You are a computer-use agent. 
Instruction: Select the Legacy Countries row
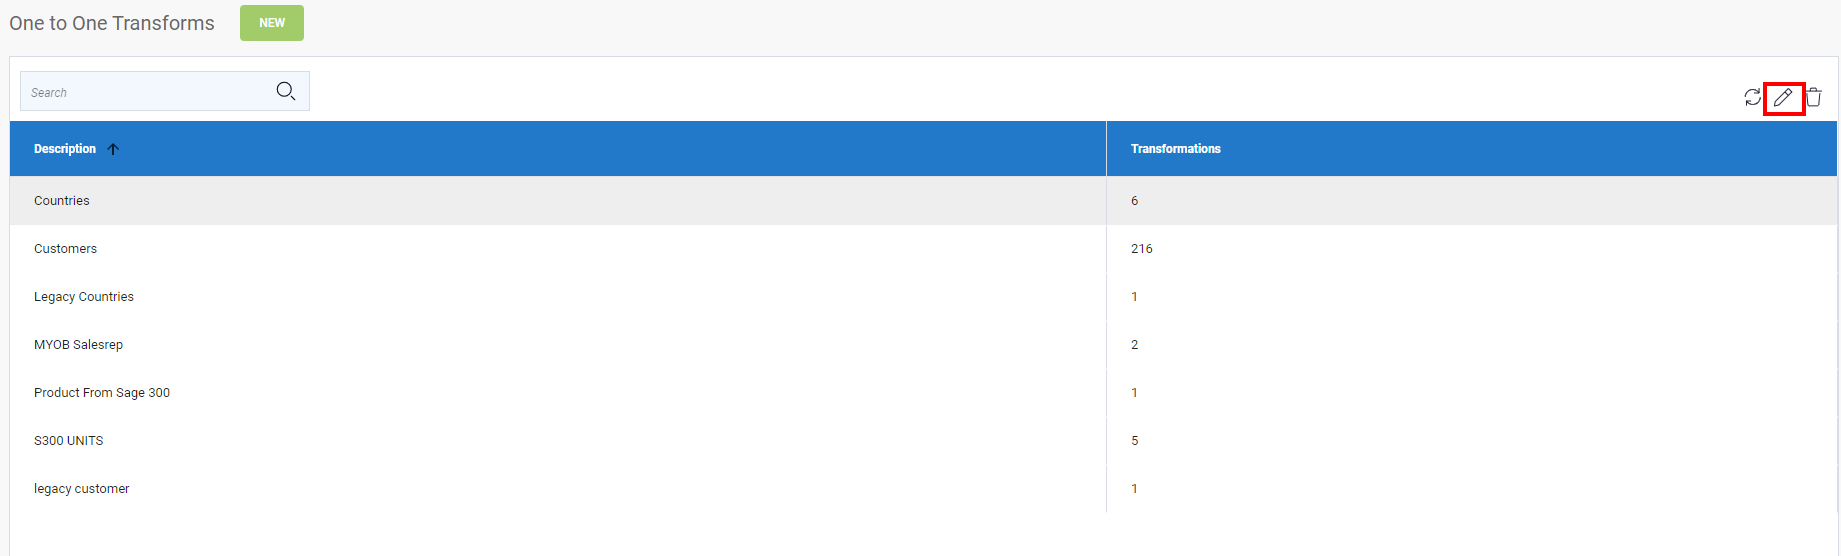point(923,297)
